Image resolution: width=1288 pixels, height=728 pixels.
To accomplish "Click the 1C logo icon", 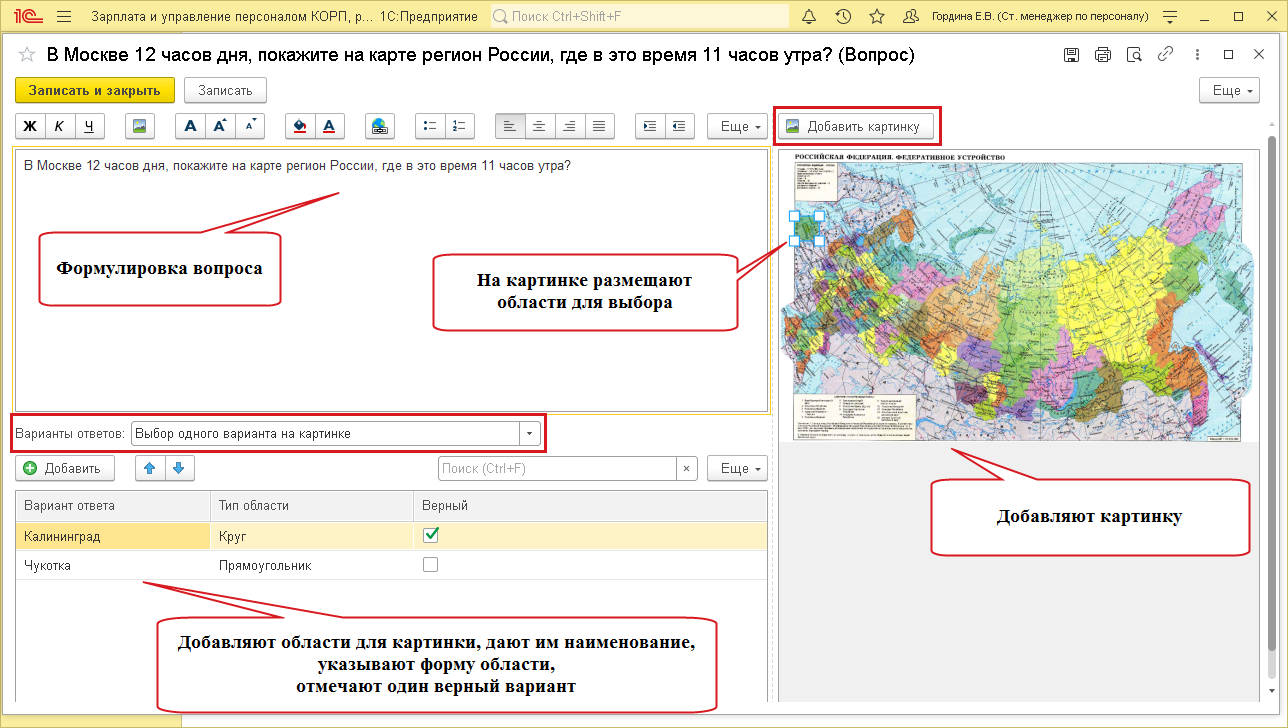I will pos(29,17).
